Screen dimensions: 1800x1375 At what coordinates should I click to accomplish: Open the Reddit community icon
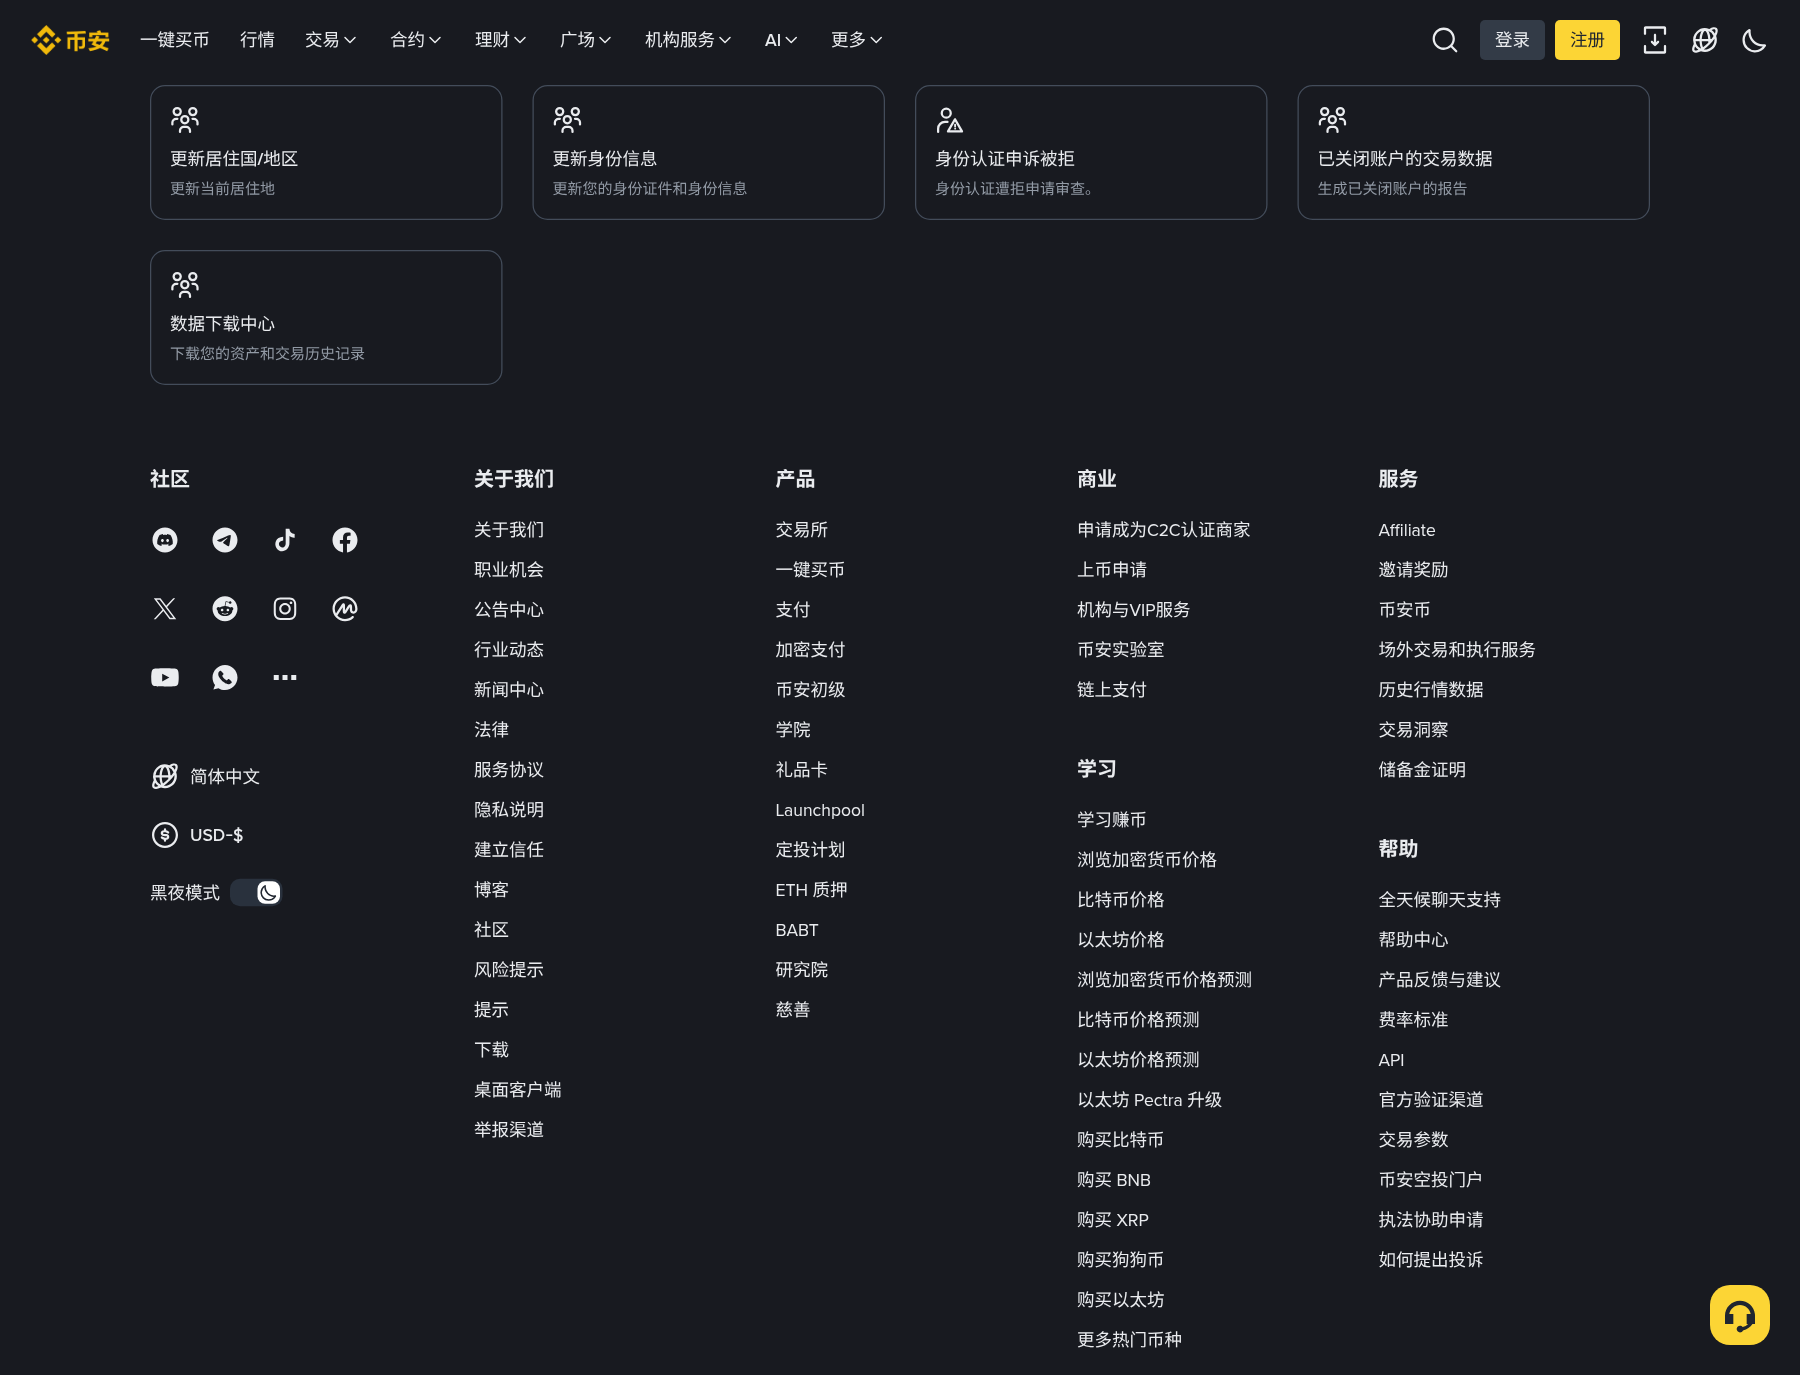click(x=225, y=609)
